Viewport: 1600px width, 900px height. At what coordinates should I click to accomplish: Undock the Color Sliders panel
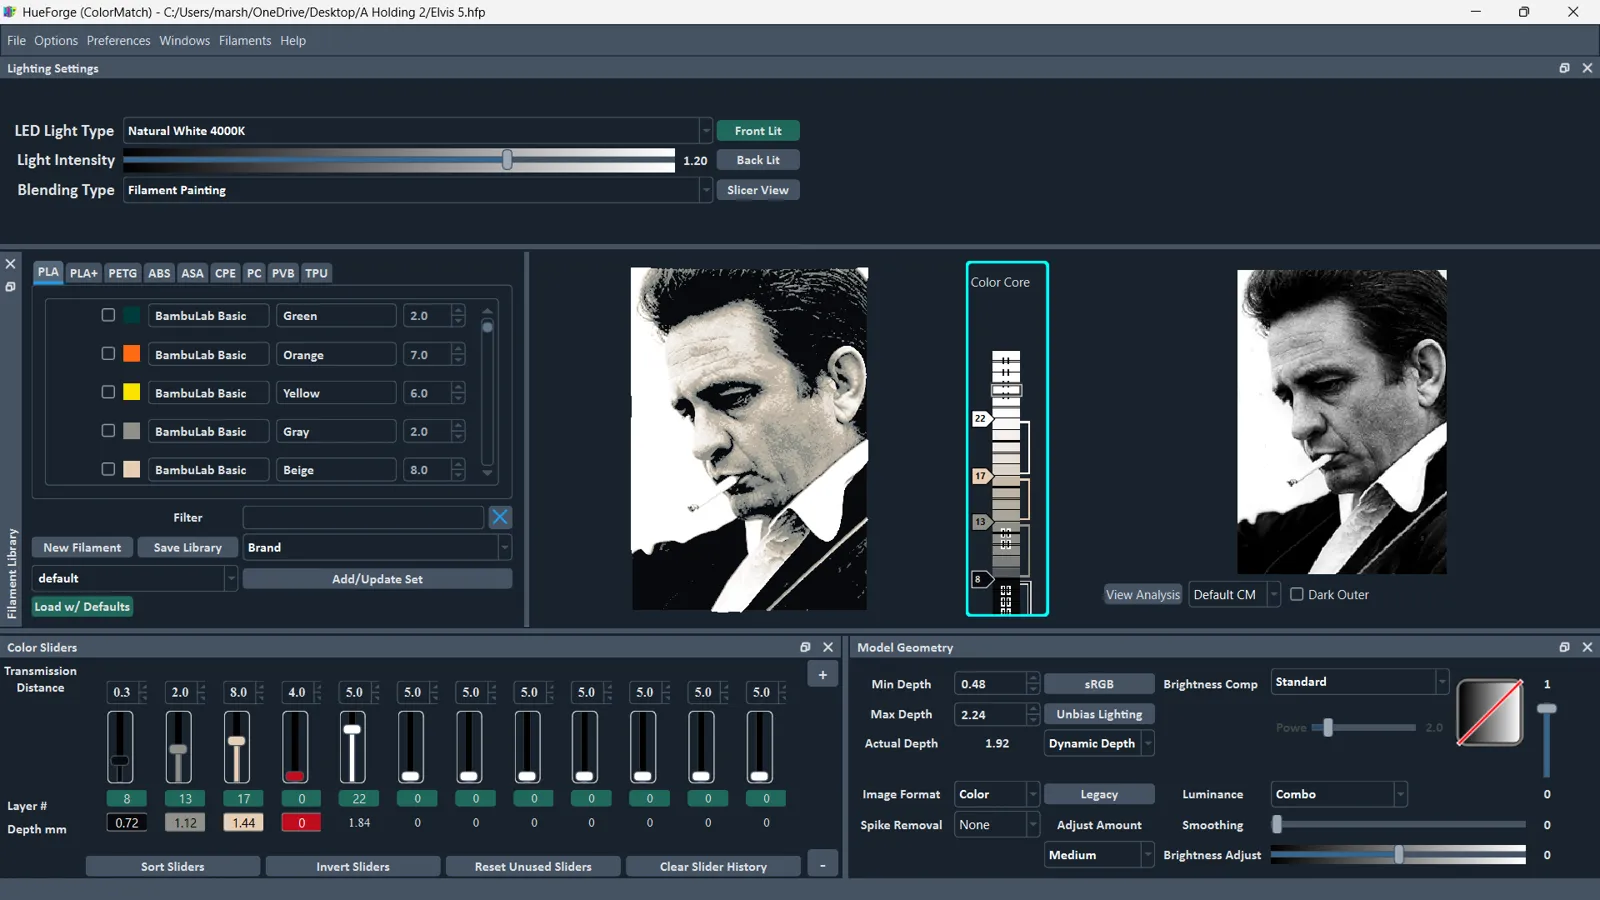coord(805,647)
